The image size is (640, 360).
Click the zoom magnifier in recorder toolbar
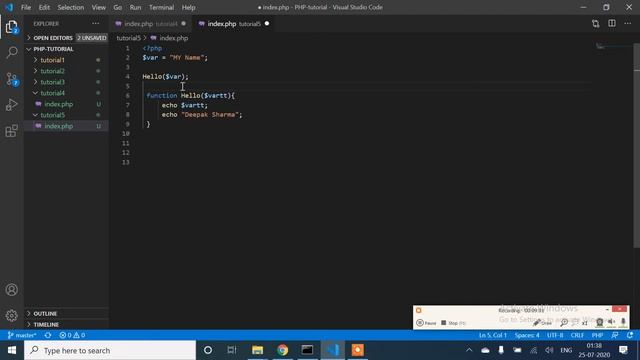tap(564, 323)
